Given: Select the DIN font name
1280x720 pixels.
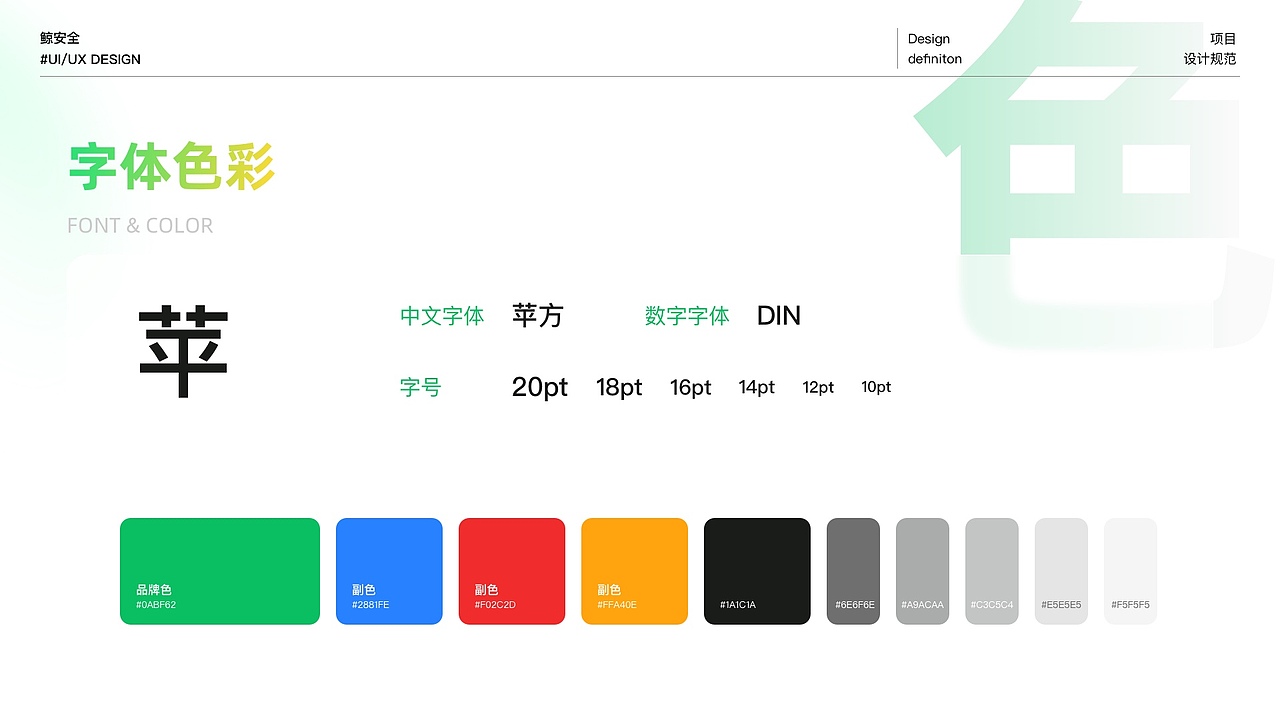Looking at the screenshot, I should click(779, 316).
